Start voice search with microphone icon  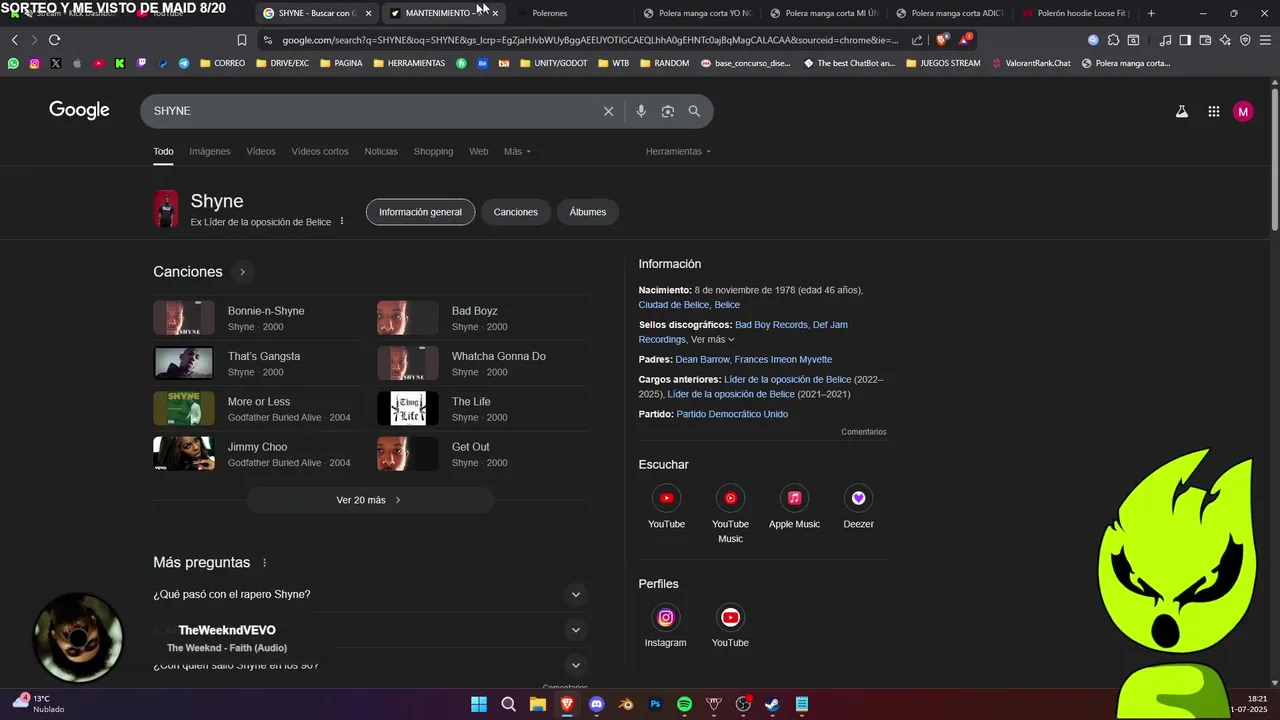[x=641, y=111]
